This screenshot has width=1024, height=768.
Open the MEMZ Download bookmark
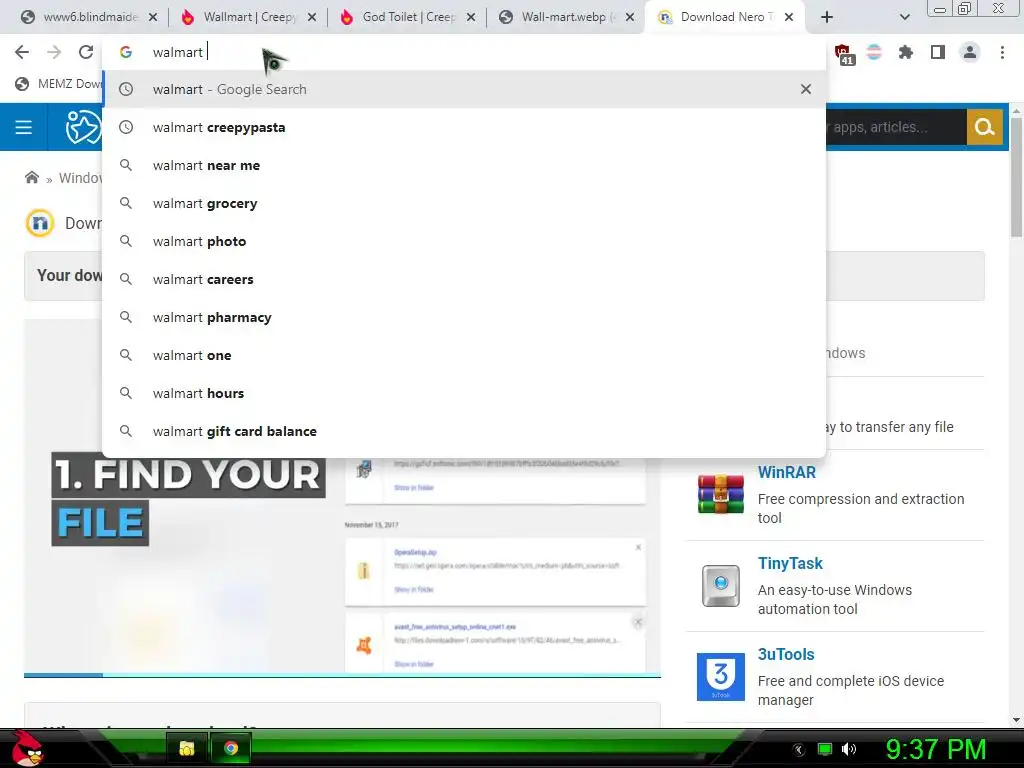point(59,84)
